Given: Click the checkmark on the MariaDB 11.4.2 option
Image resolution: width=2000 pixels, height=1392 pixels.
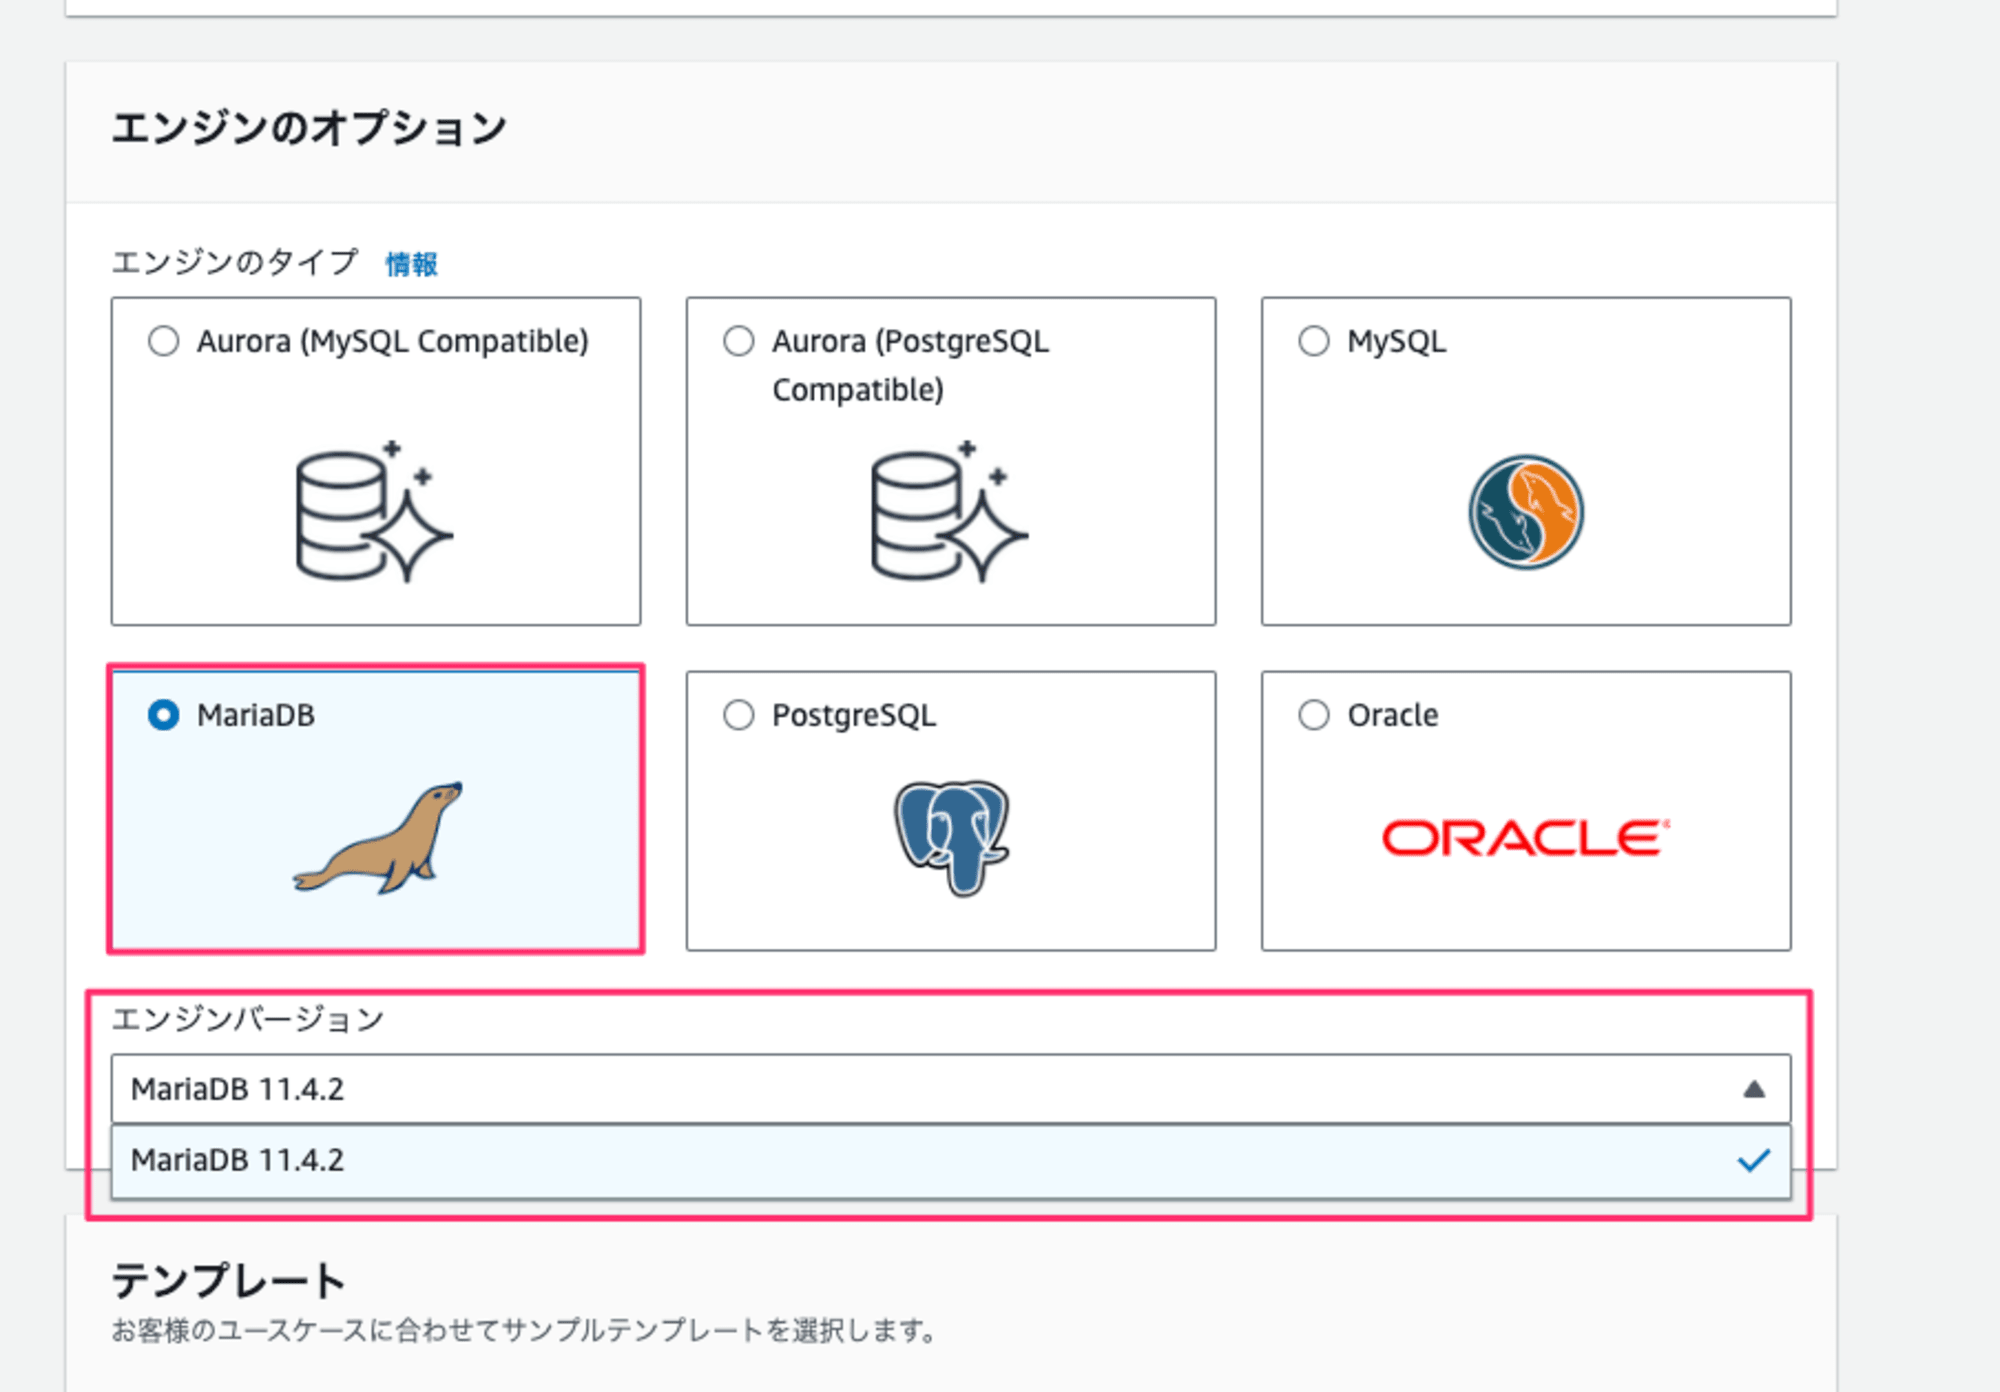Looking at the screenshot, I should tap(1753, 1160).
